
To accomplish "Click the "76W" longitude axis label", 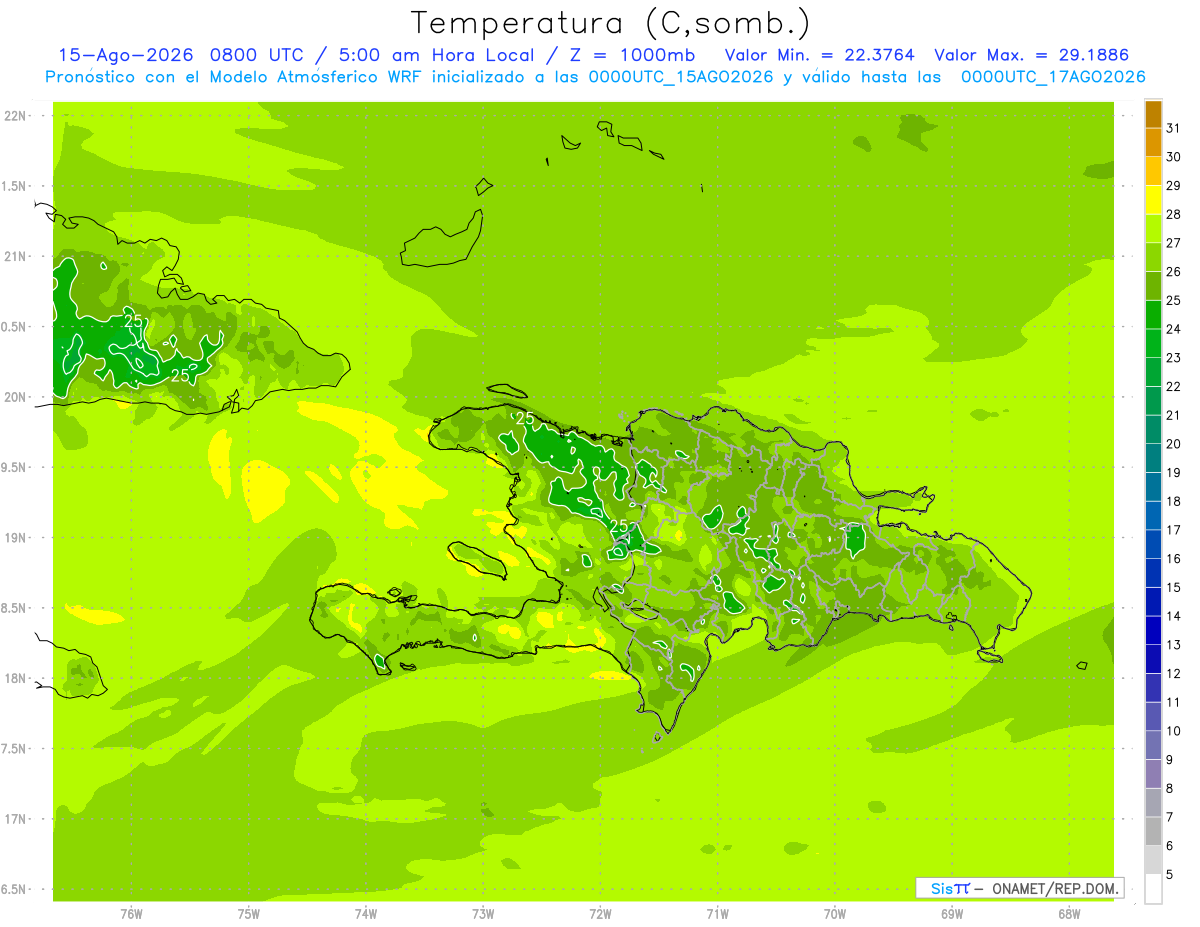I will click(x=131, y=913).
